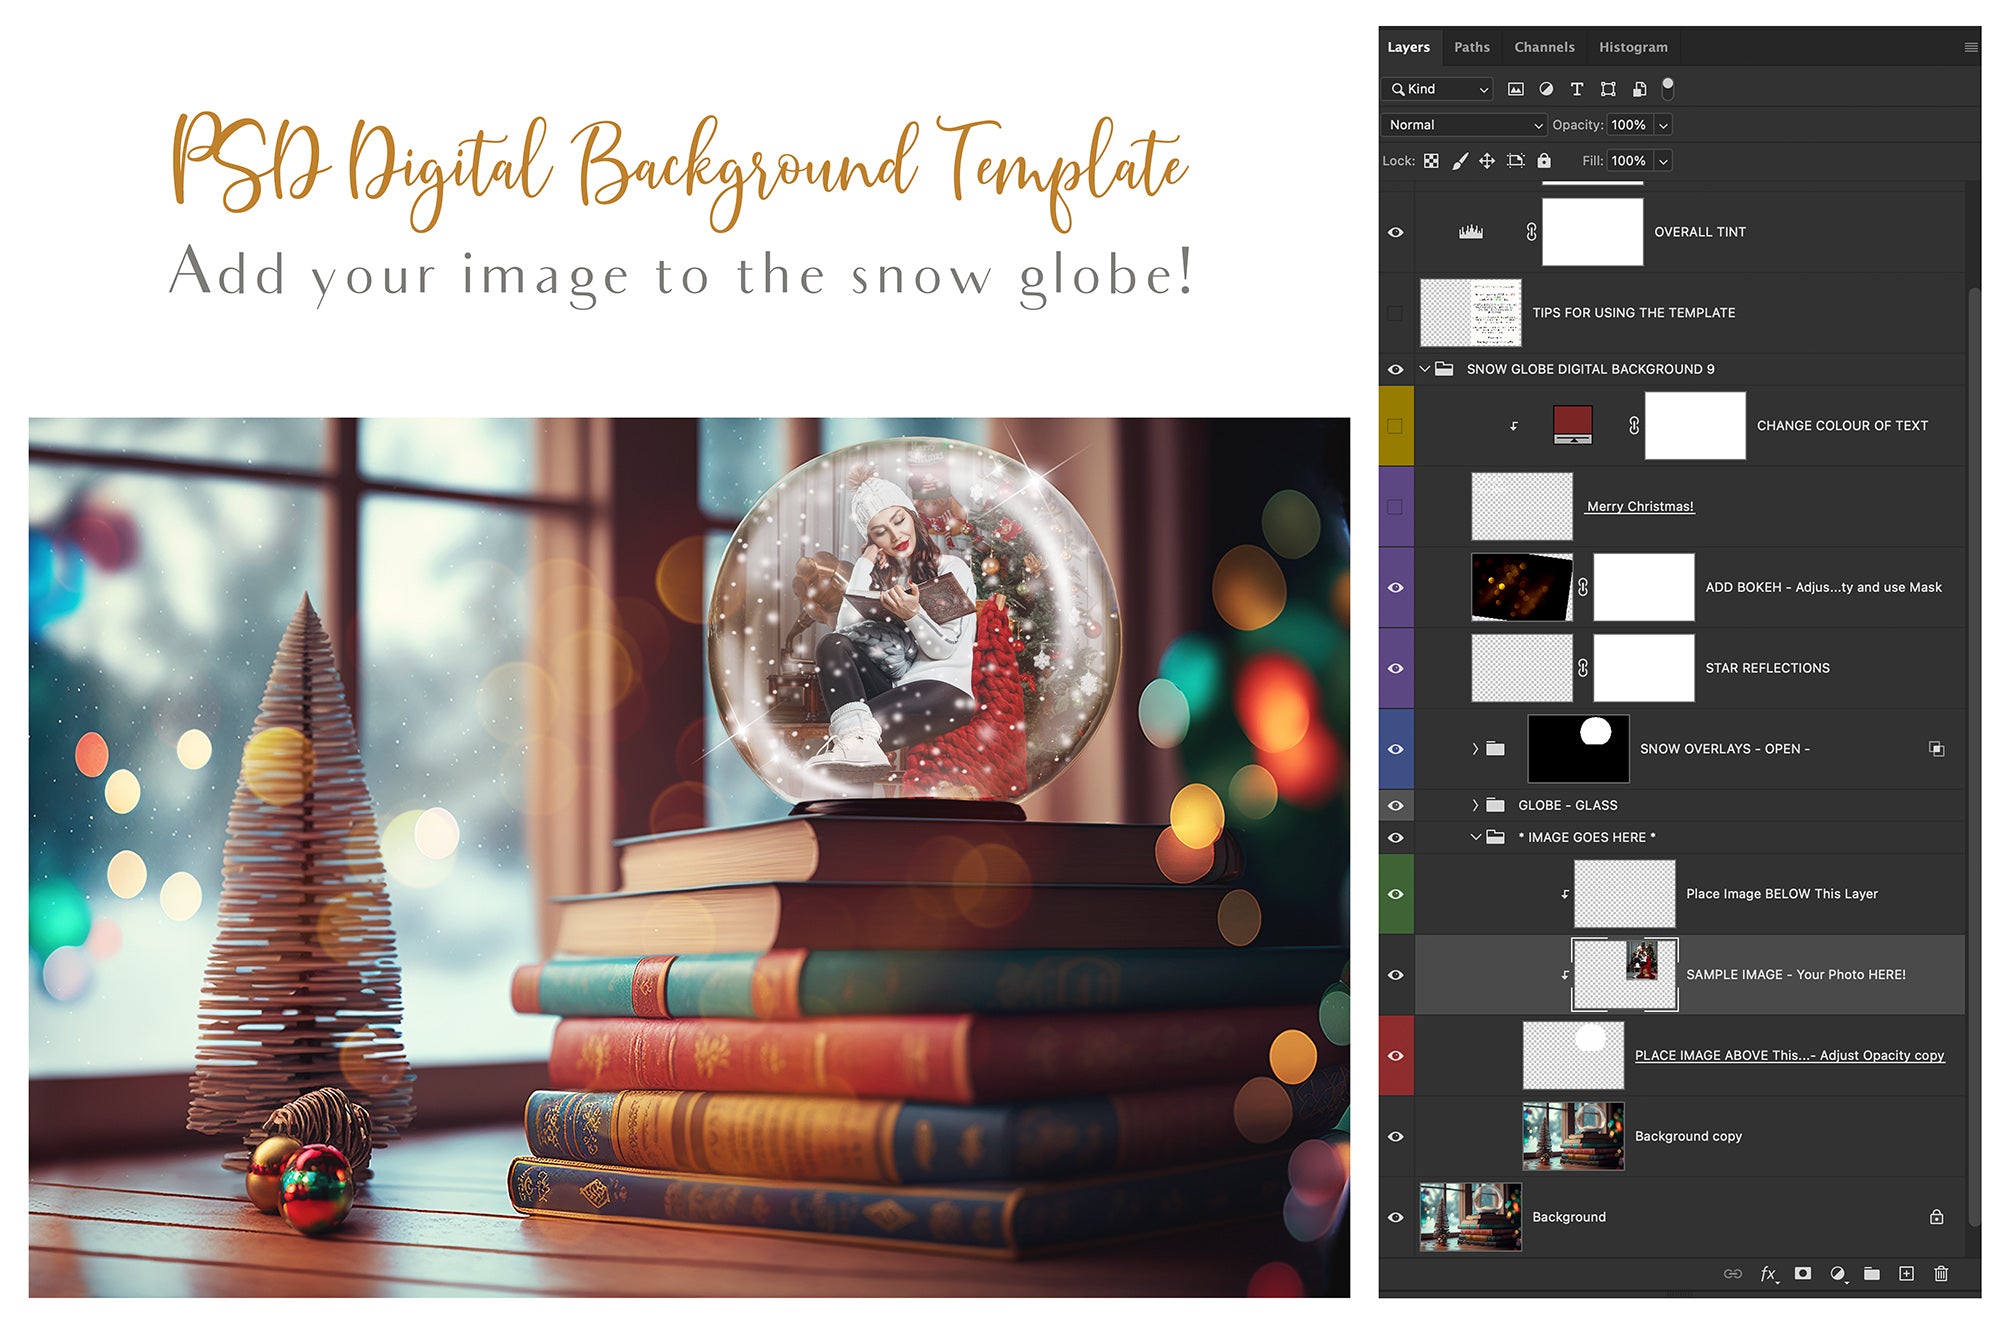
Task: Filter layers by text using the T icon
Action: [x=1577, y=89]
